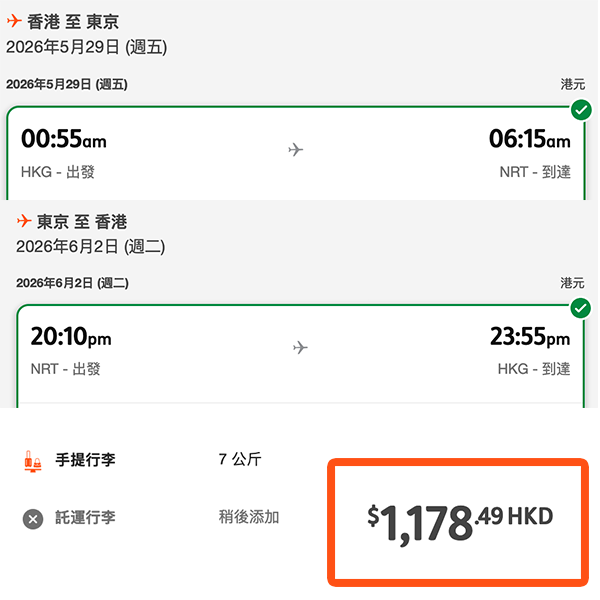The image size is (600, 600).
Task: Click the orange plane icon beside 東京 至 香港
Action: click(x=24, y=221)
